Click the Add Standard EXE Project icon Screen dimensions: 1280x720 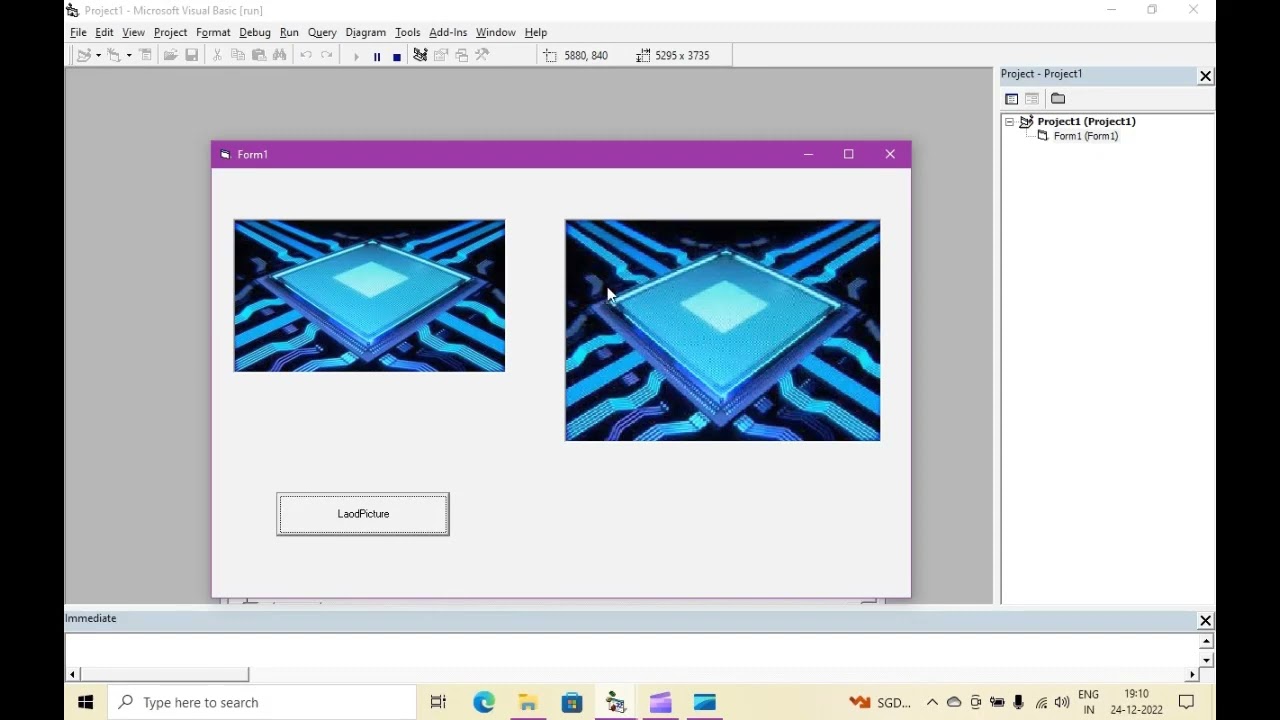coord(85,56)
